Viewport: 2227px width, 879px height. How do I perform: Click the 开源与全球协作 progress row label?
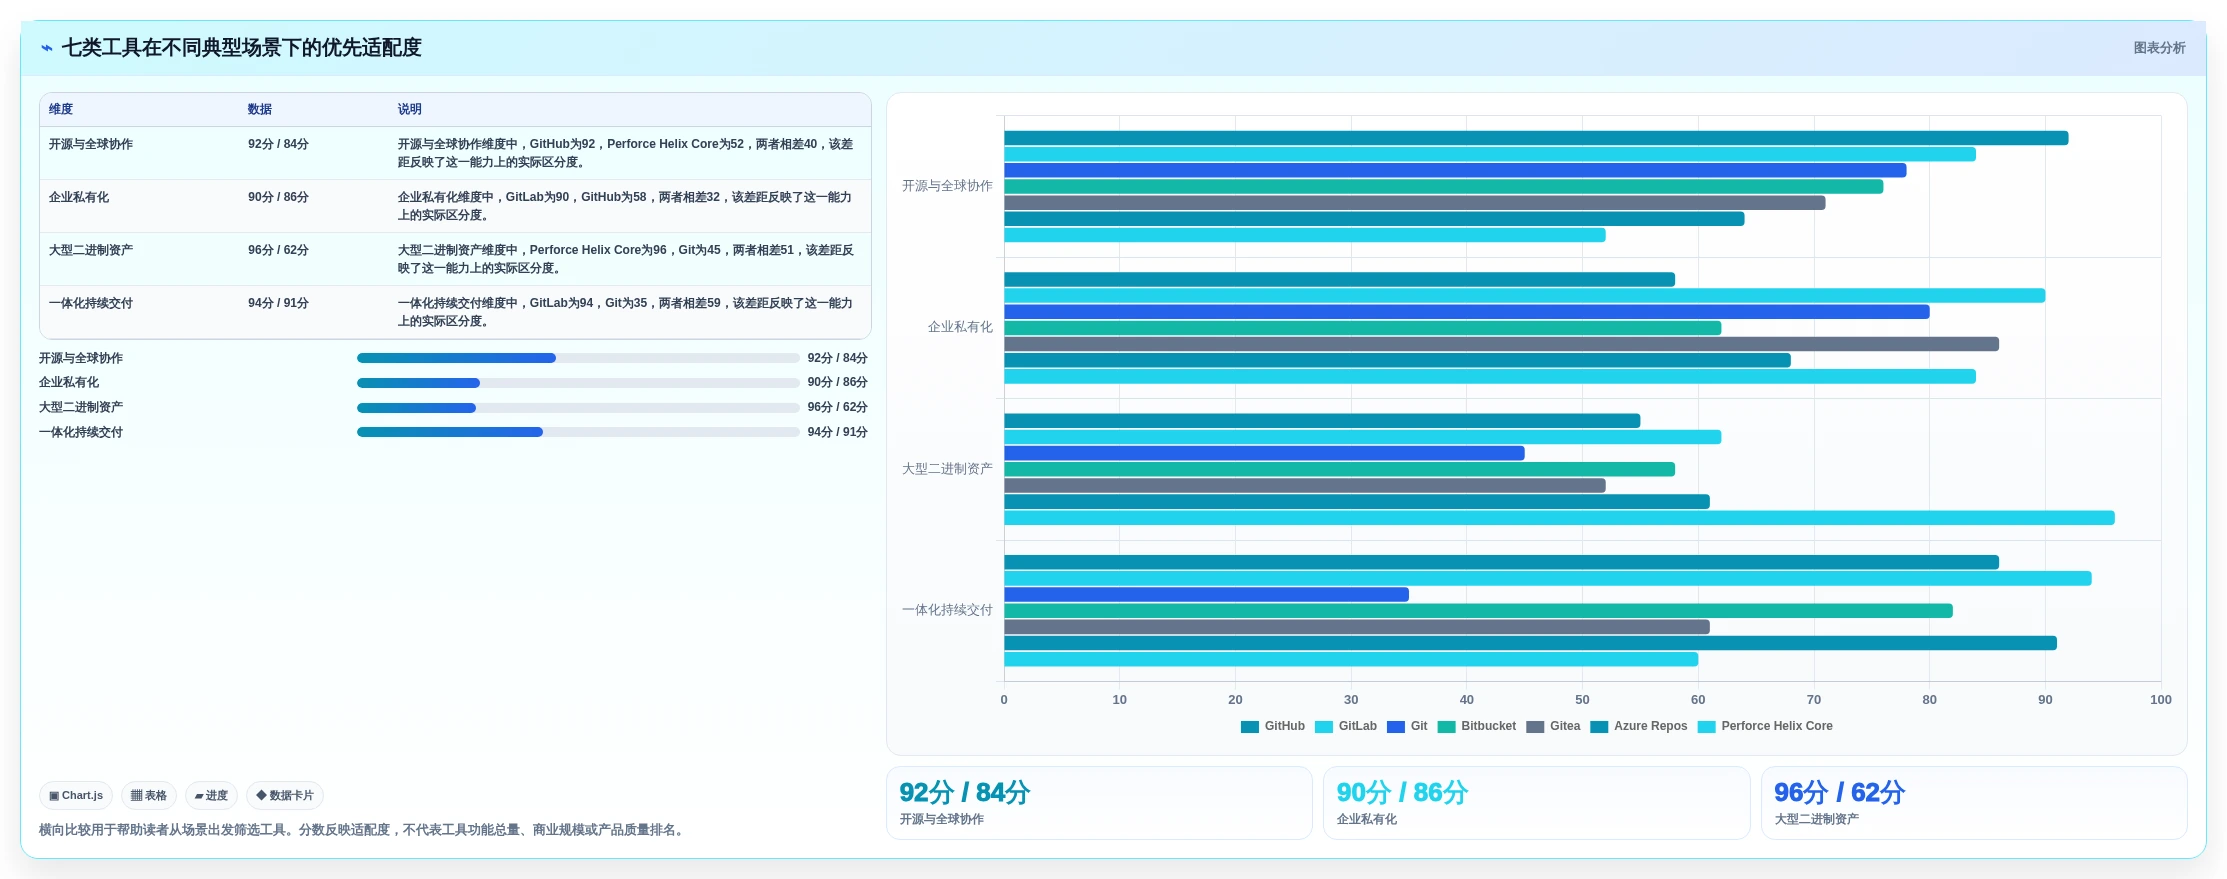point(81,358)
